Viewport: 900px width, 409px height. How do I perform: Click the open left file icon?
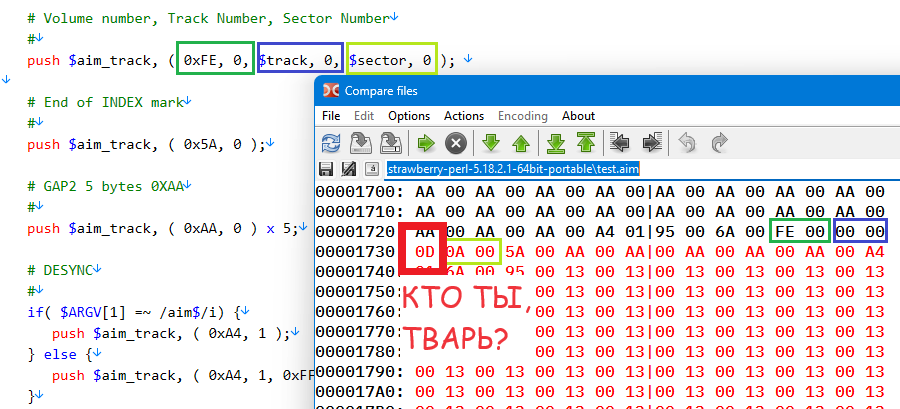tap(361, 142)
